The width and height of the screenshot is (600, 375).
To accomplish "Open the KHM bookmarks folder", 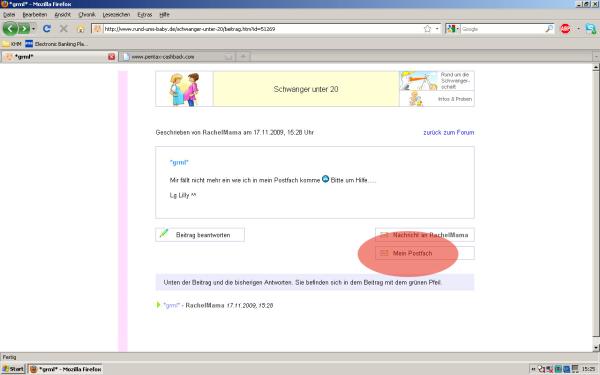I will (12, 44).
